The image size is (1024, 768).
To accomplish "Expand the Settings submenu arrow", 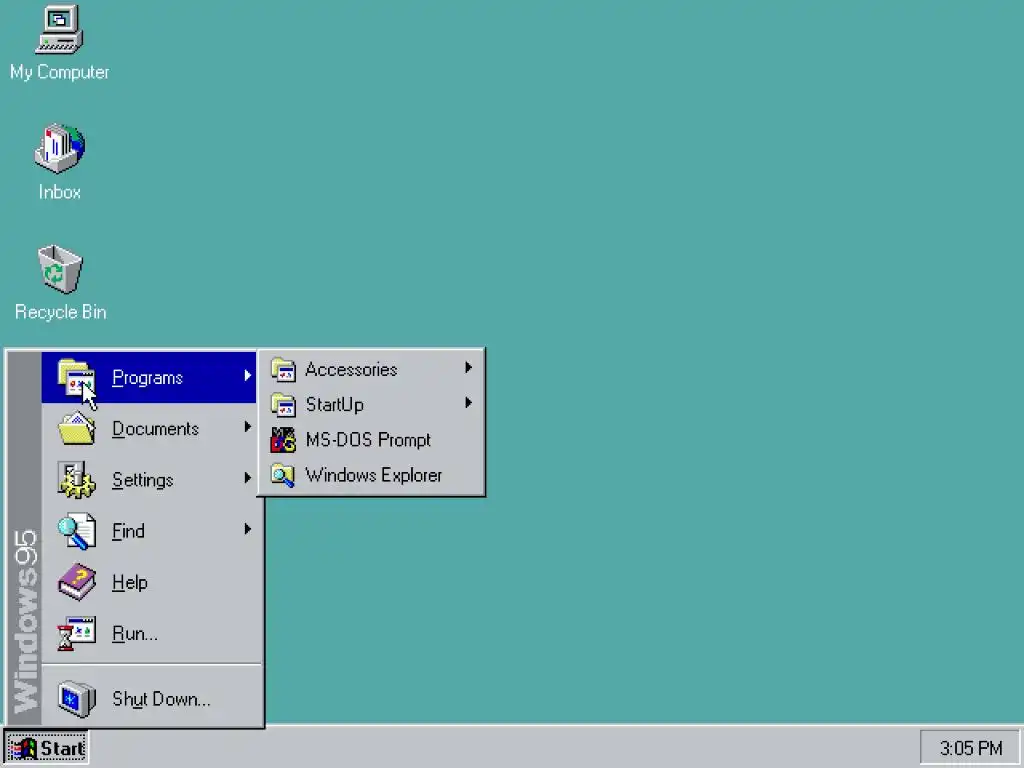I will click(248, 478).
